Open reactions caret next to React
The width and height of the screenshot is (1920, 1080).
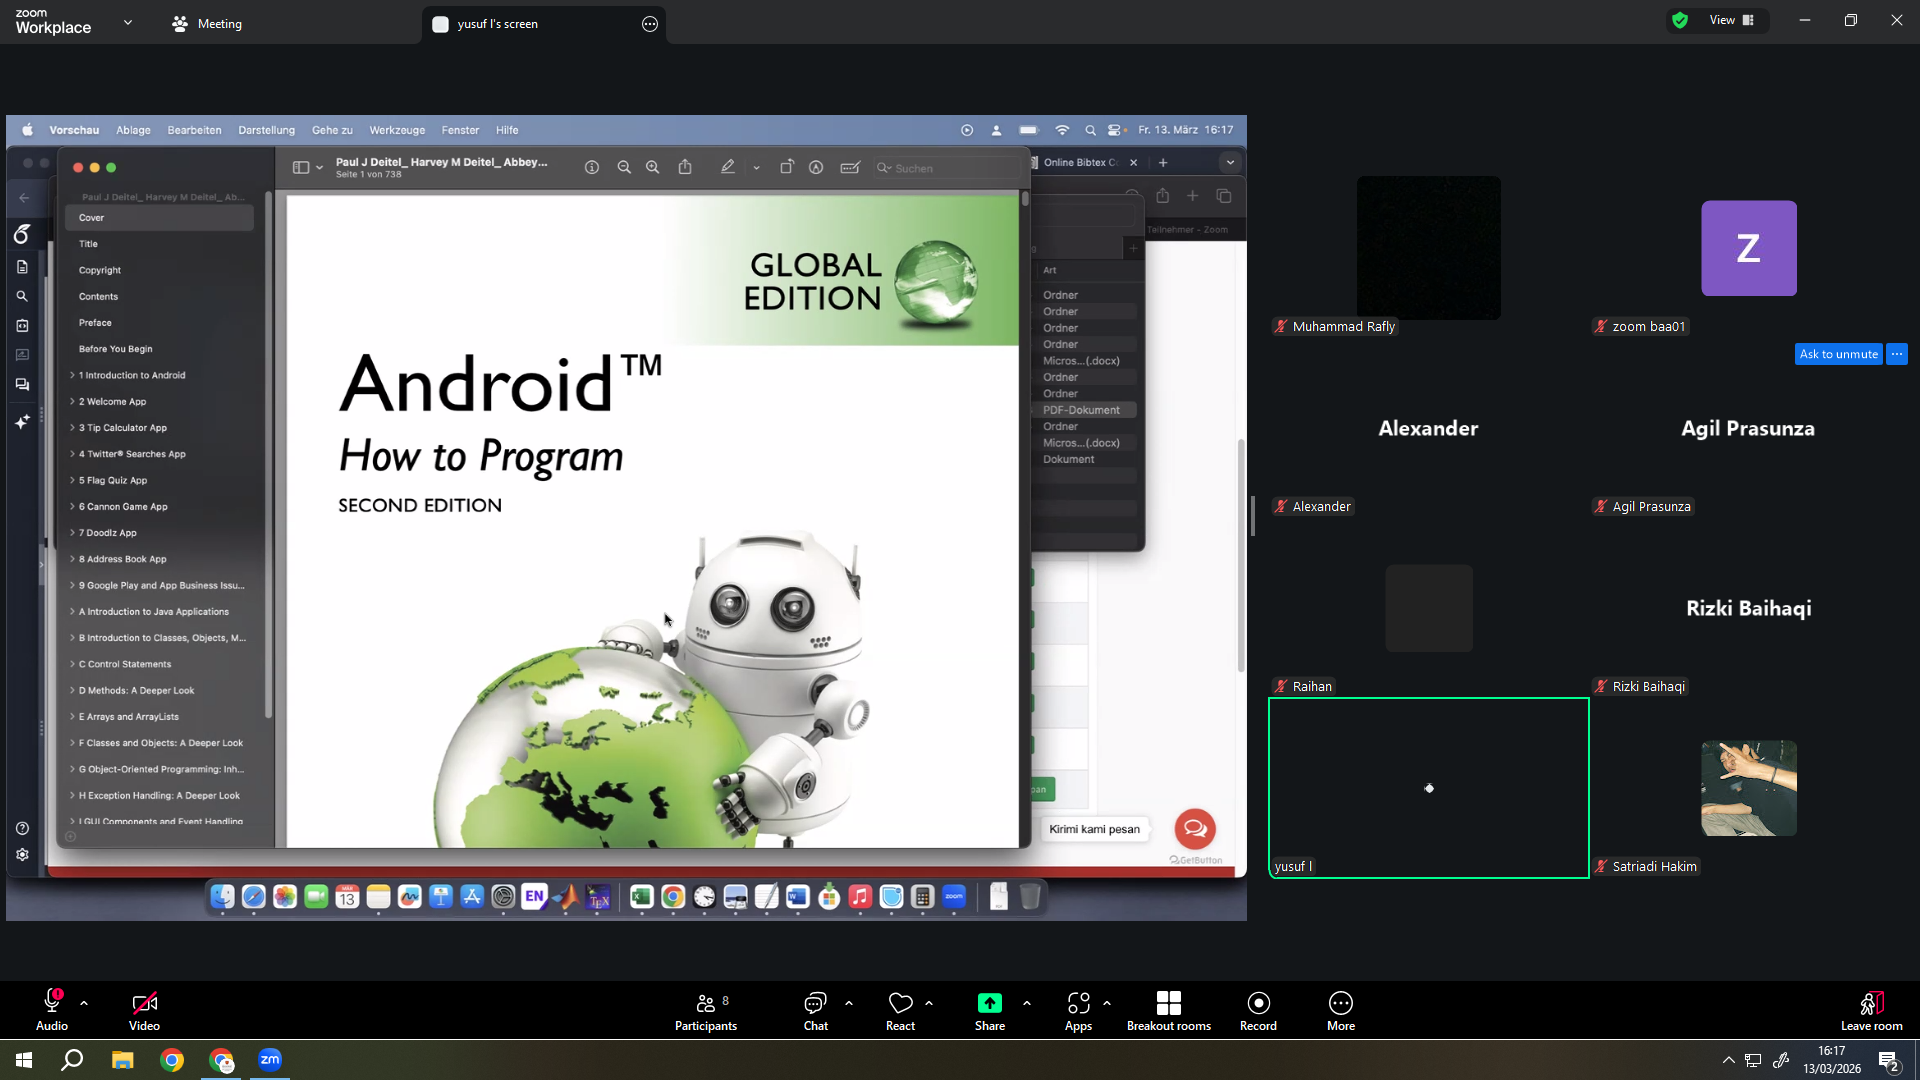(x=929, y=1003)
